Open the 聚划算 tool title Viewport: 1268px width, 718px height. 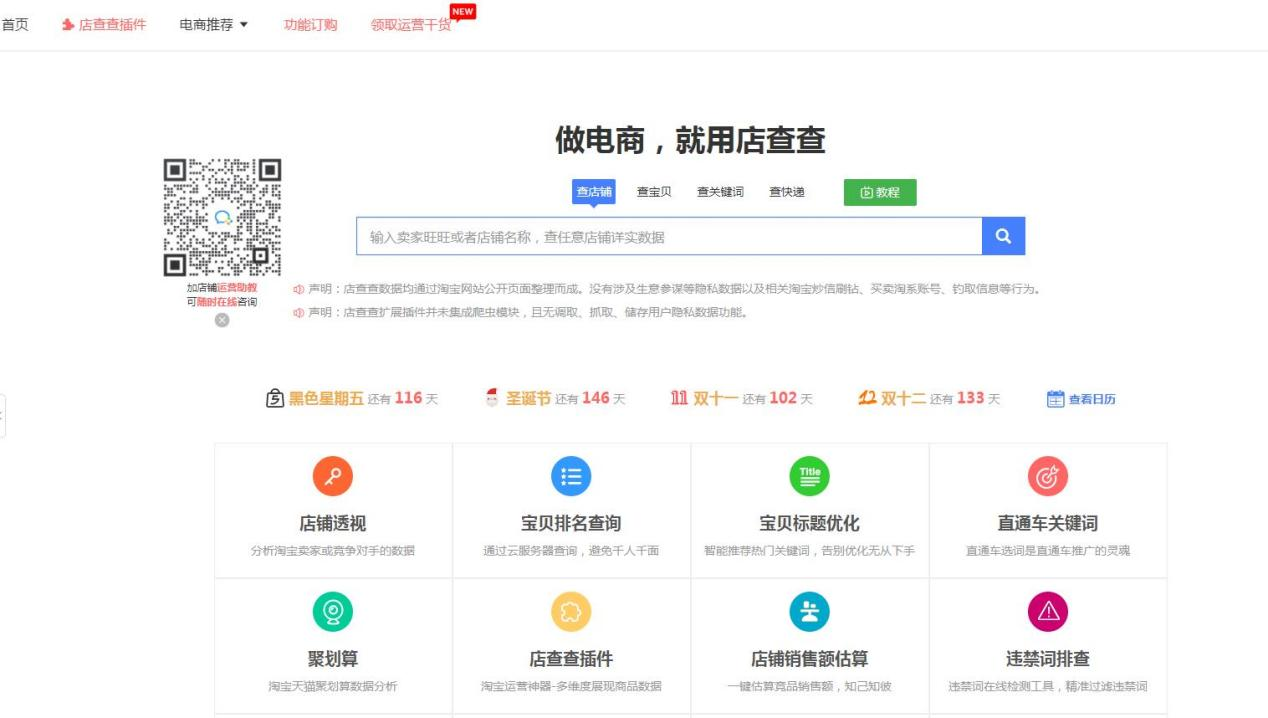pyautogui.click(x=333, y=659)
